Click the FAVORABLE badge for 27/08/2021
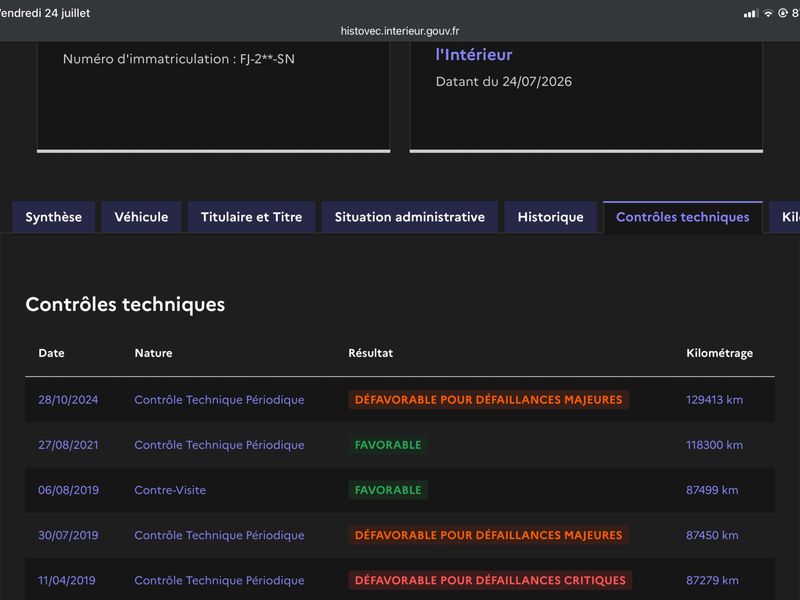800x600 pixels. 388,445
